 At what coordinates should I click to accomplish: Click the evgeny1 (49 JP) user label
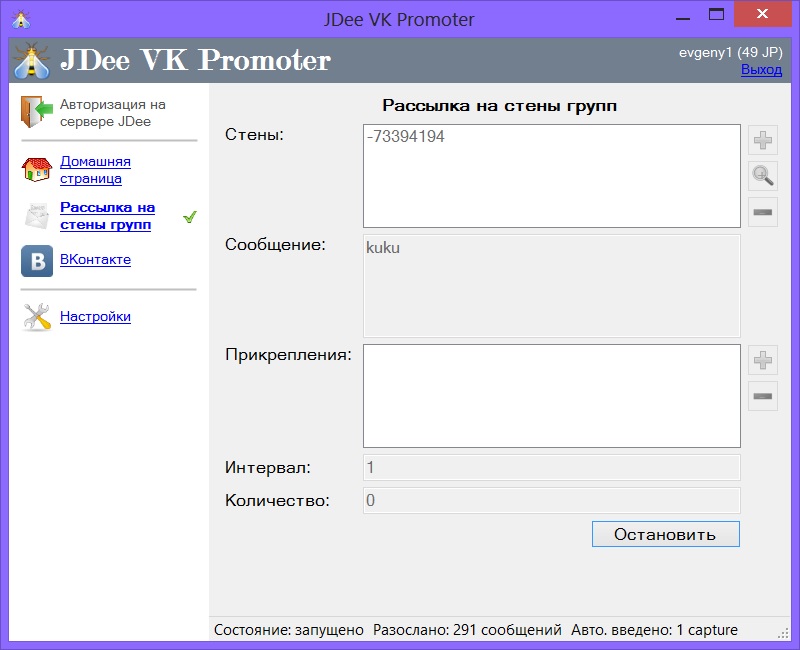click(730, 53)
